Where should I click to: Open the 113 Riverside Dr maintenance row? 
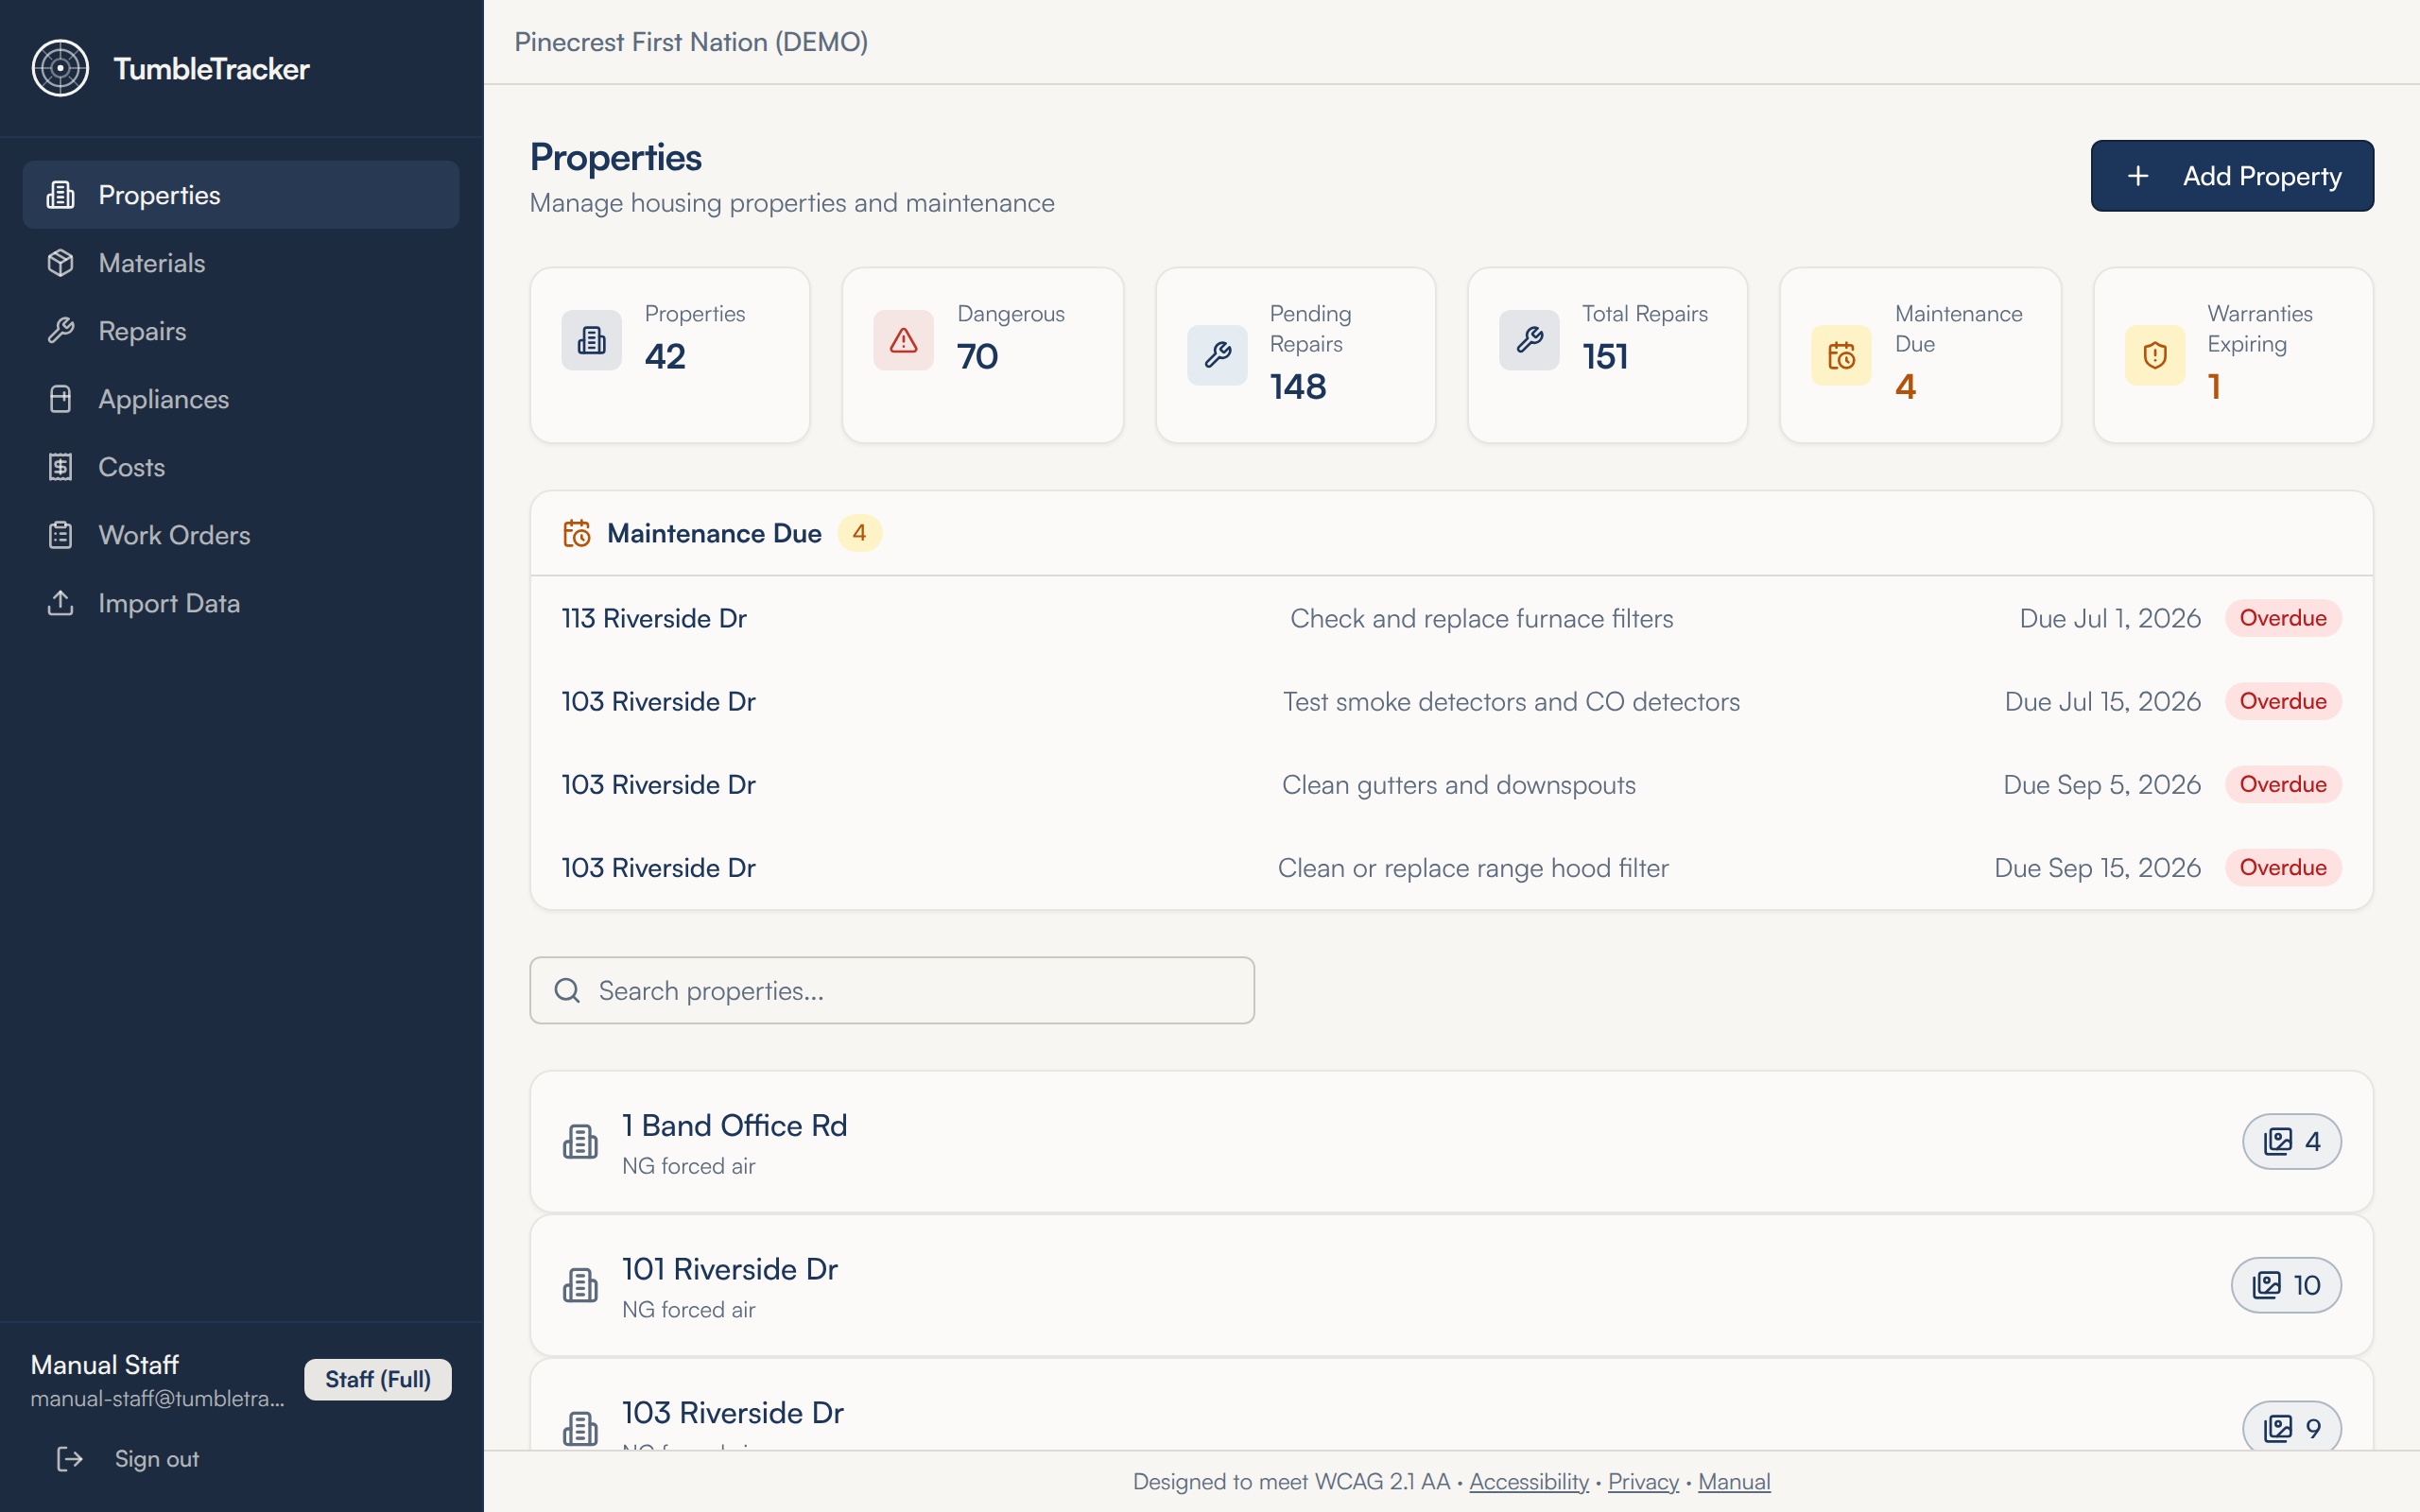tap(1451, 618)
